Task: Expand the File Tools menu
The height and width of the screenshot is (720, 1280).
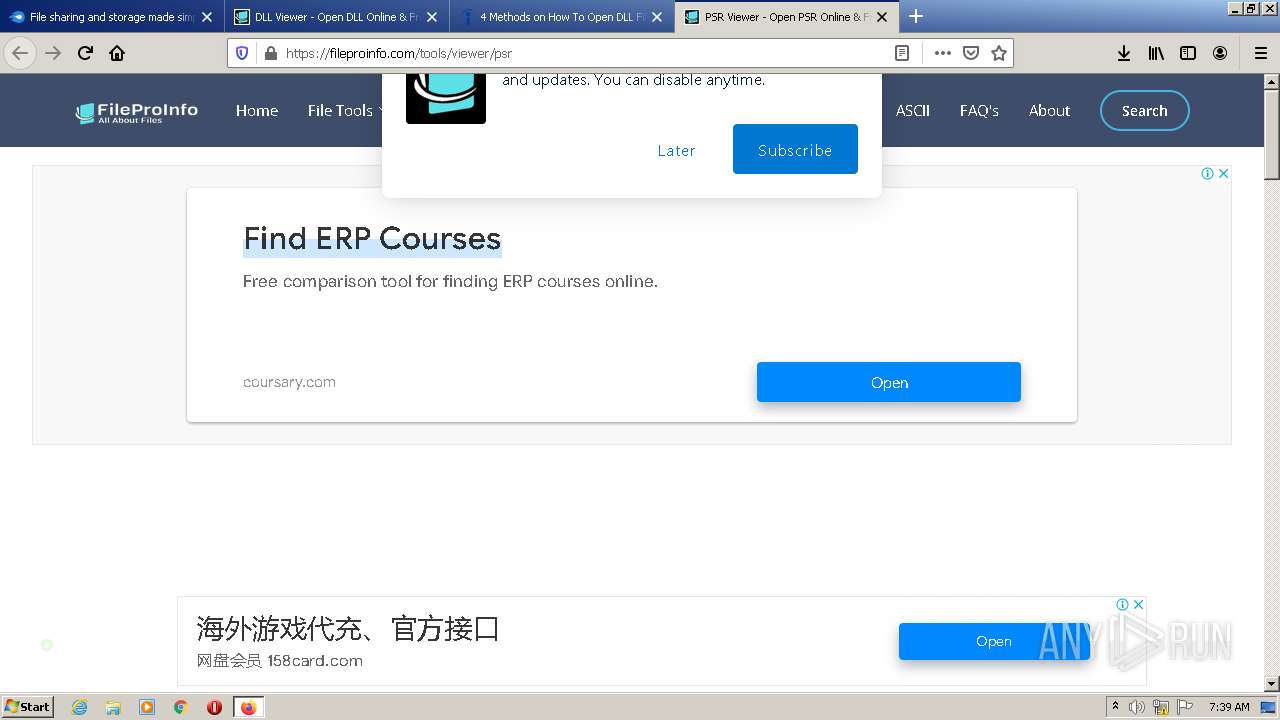Action: [x=345, y=111]
